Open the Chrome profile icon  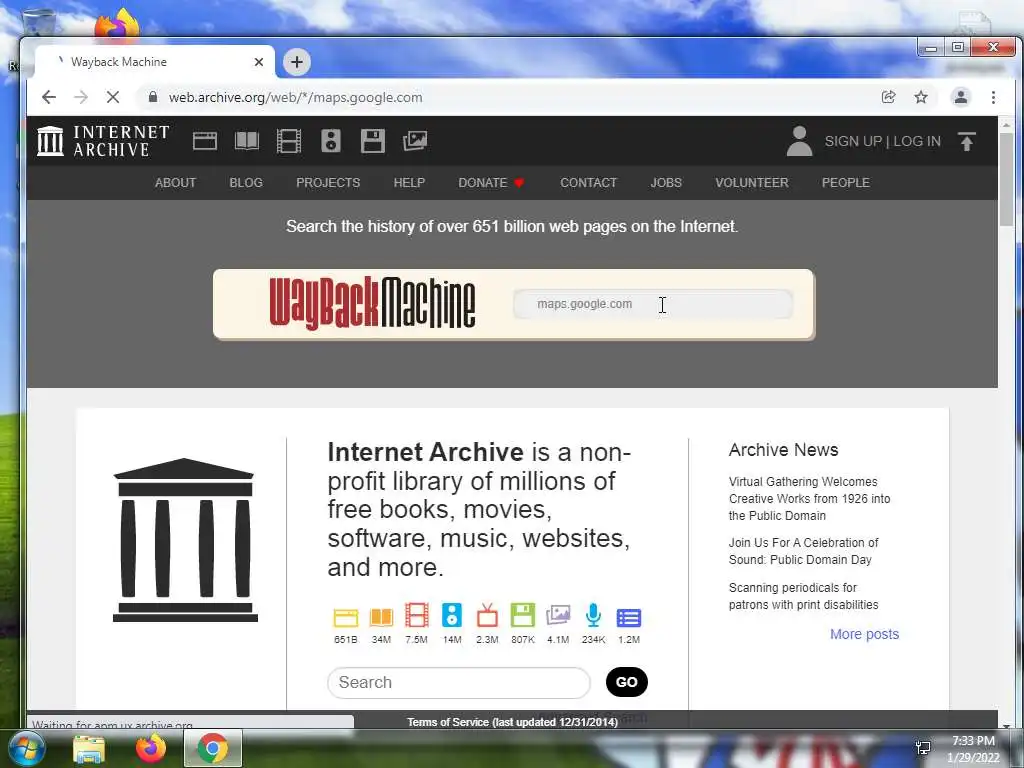(961, 97)
